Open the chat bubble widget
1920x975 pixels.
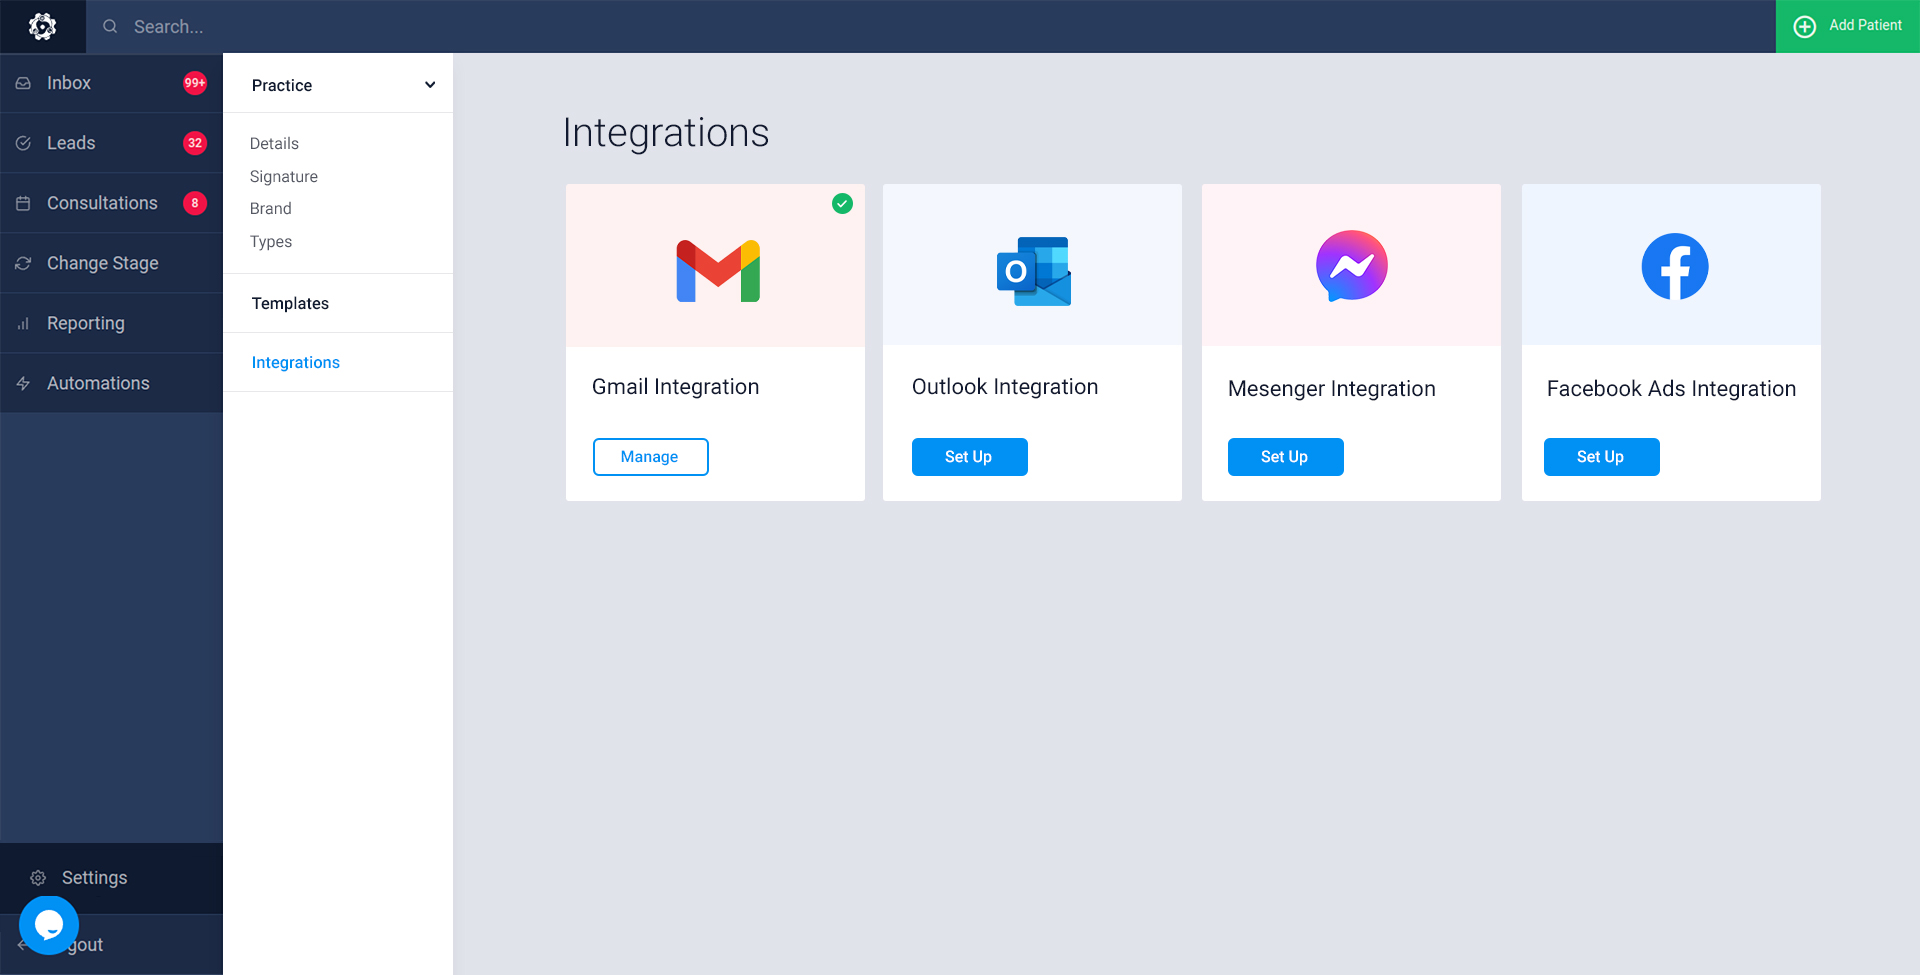pos(49,925)
